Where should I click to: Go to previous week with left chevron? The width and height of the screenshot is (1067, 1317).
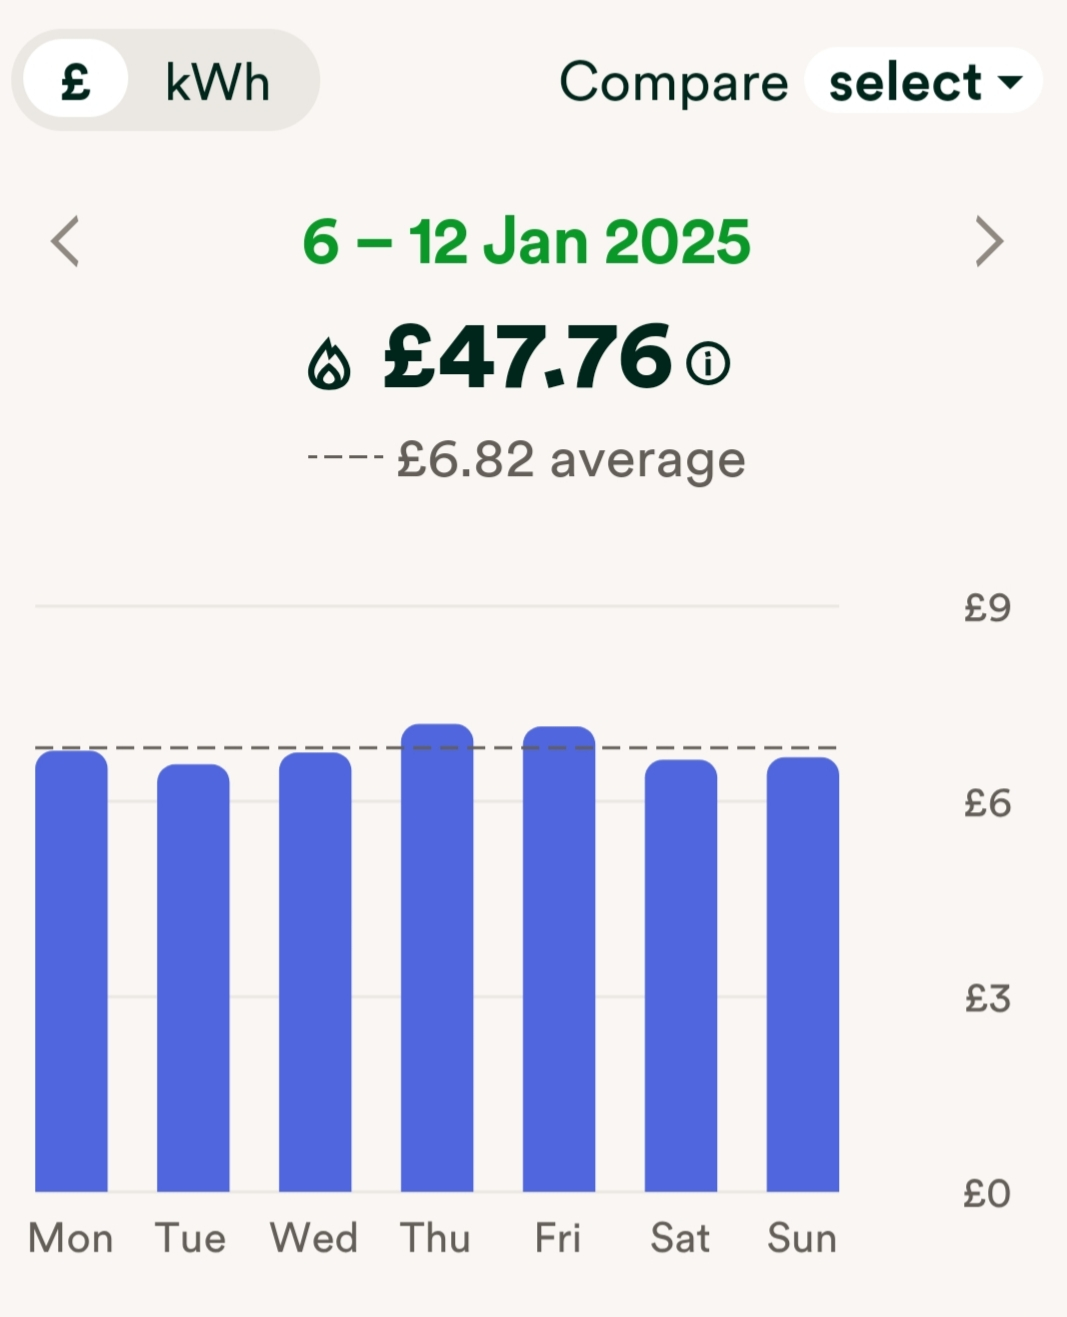pyautogui.click(x=66, y=242)
